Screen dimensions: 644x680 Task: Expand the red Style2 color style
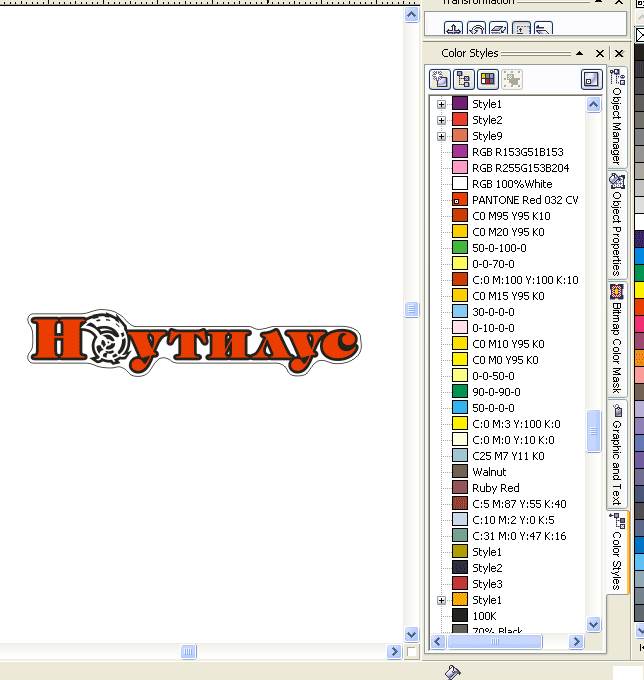point(441,120)
